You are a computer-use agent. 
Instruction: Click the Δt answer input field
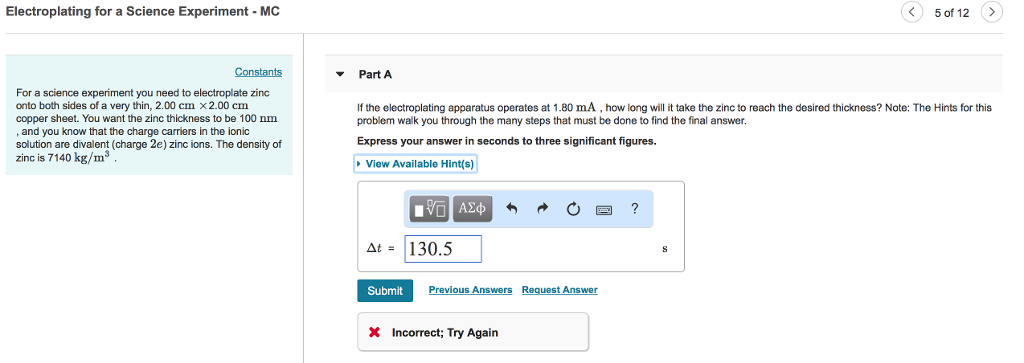click(x=443, y=249)
